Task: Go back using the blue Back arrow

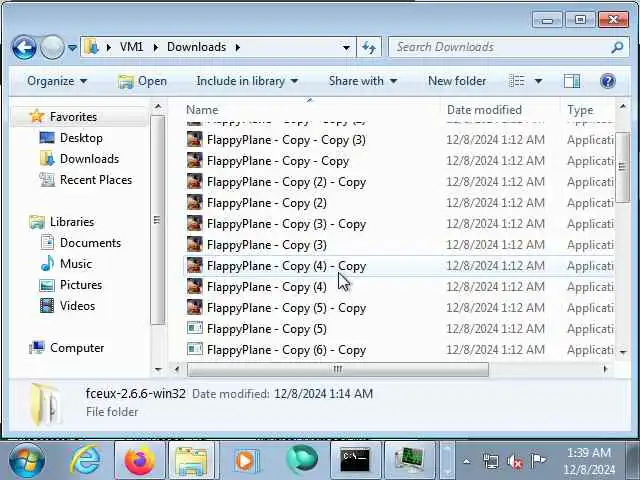Action: click(24, 47)
